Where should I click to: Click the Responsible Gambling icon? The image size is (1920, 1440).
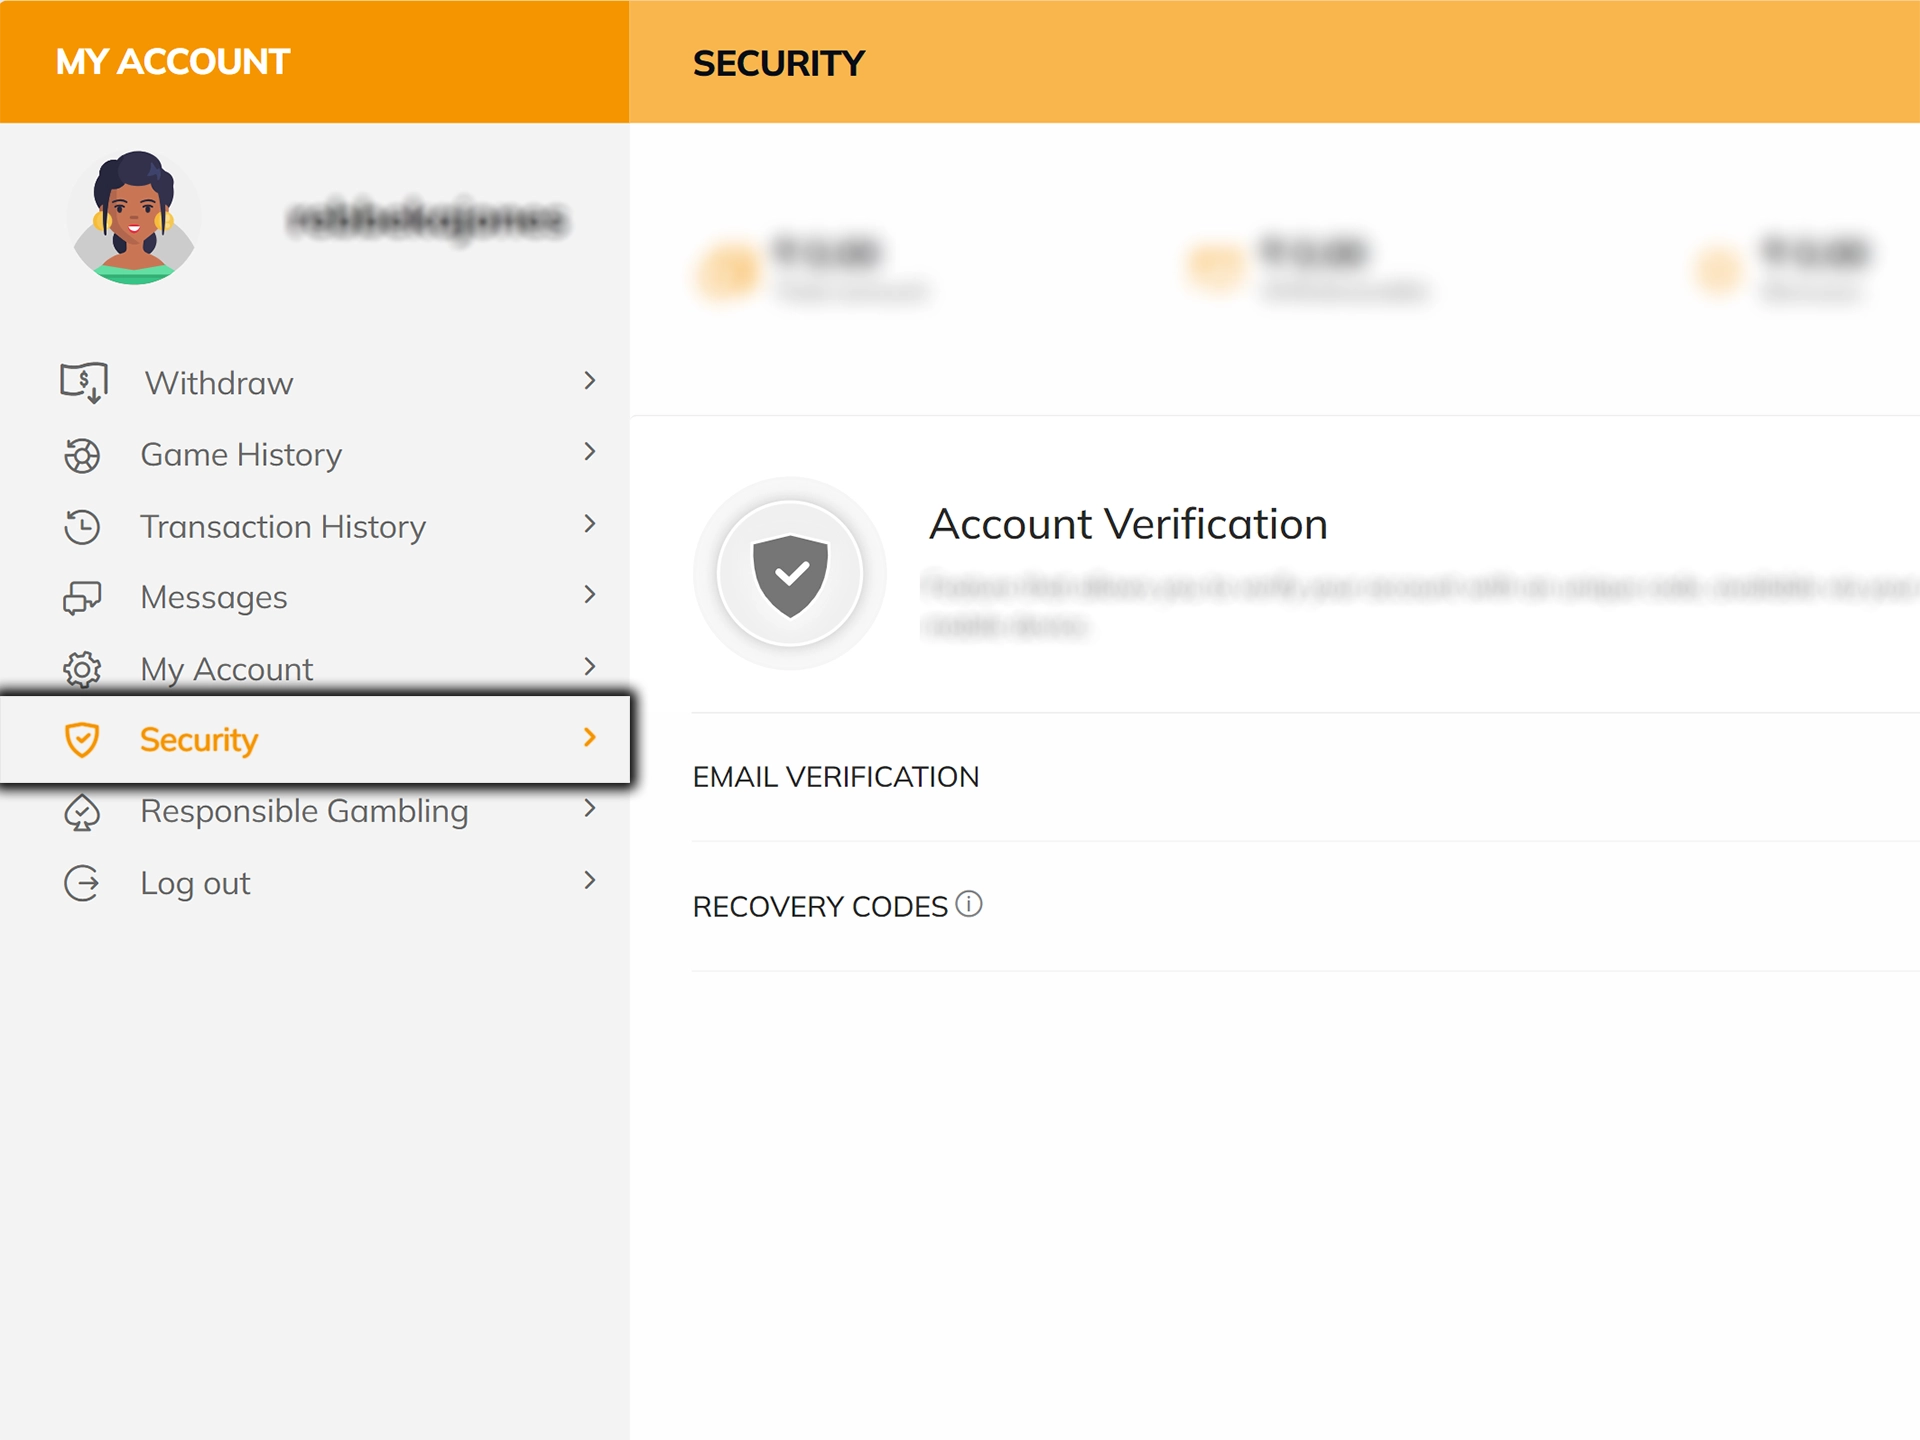pyautogui.click(x=82, y=811)
